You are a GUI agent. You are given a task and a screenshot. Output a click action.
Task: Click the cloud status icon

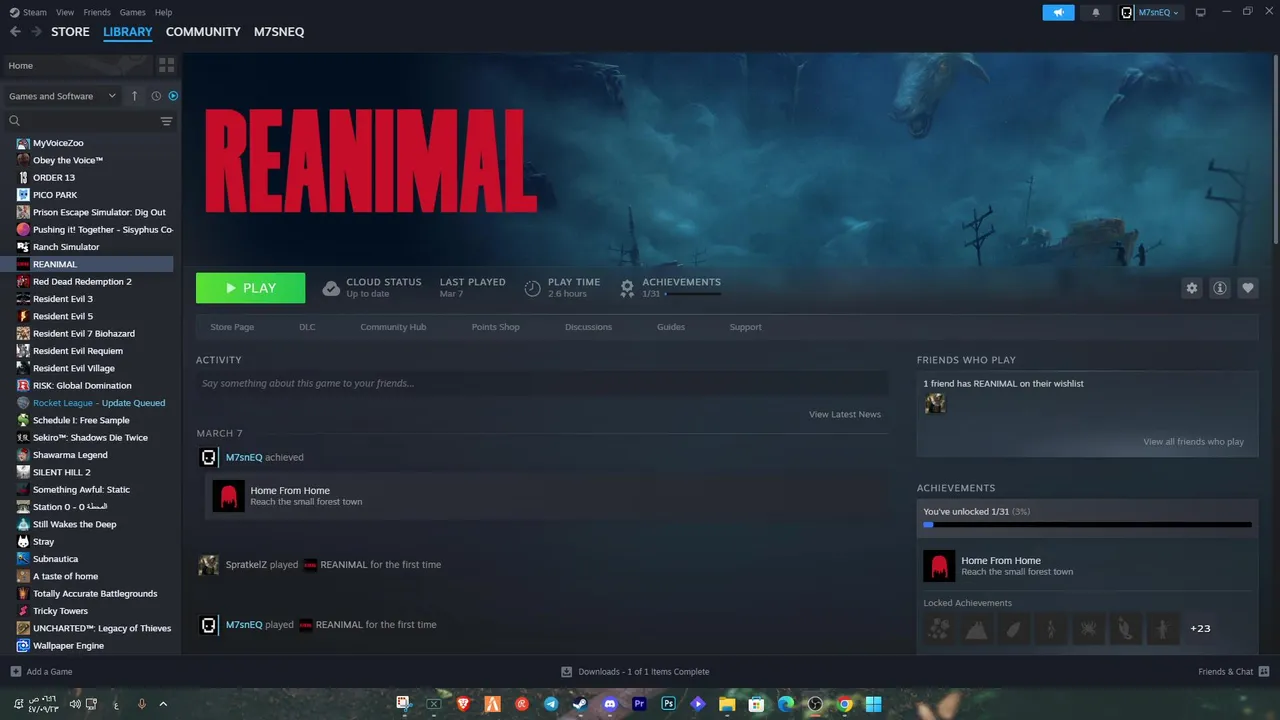(331, 288)
